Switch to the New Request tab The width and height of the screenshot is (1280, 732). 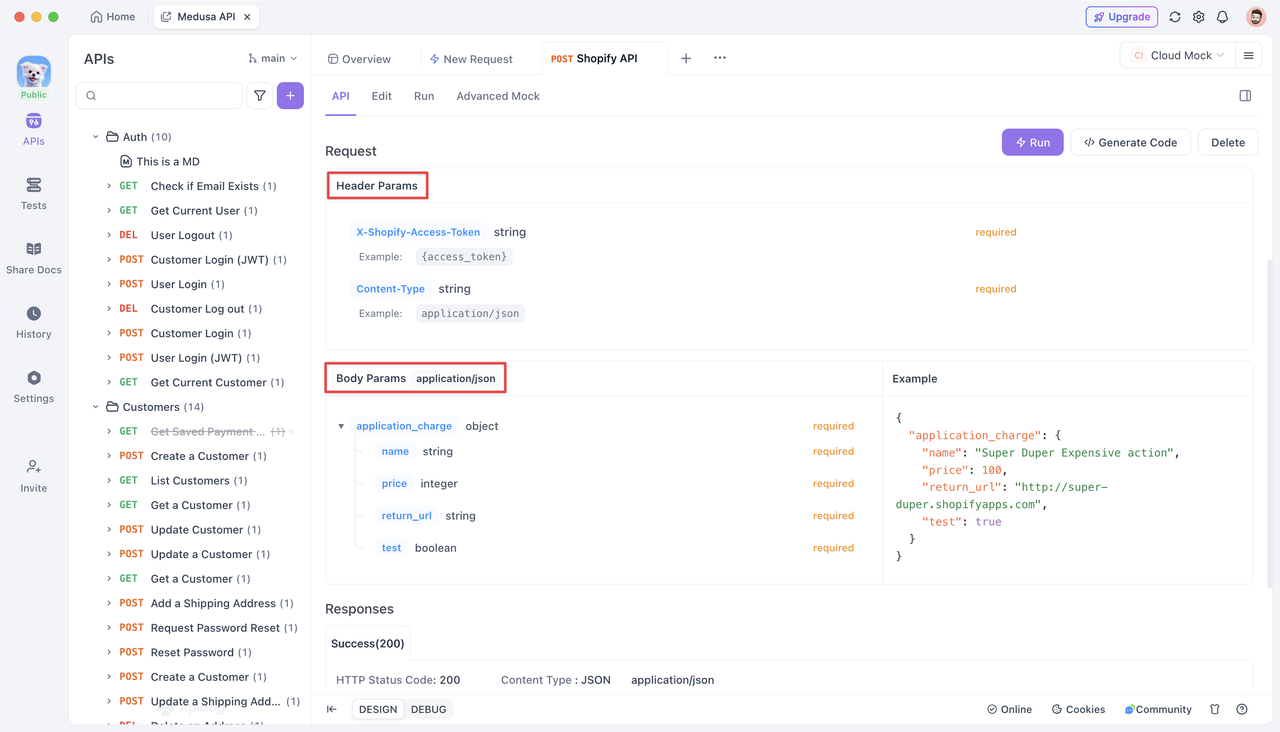pyautogui.click(x=471, y=59)
